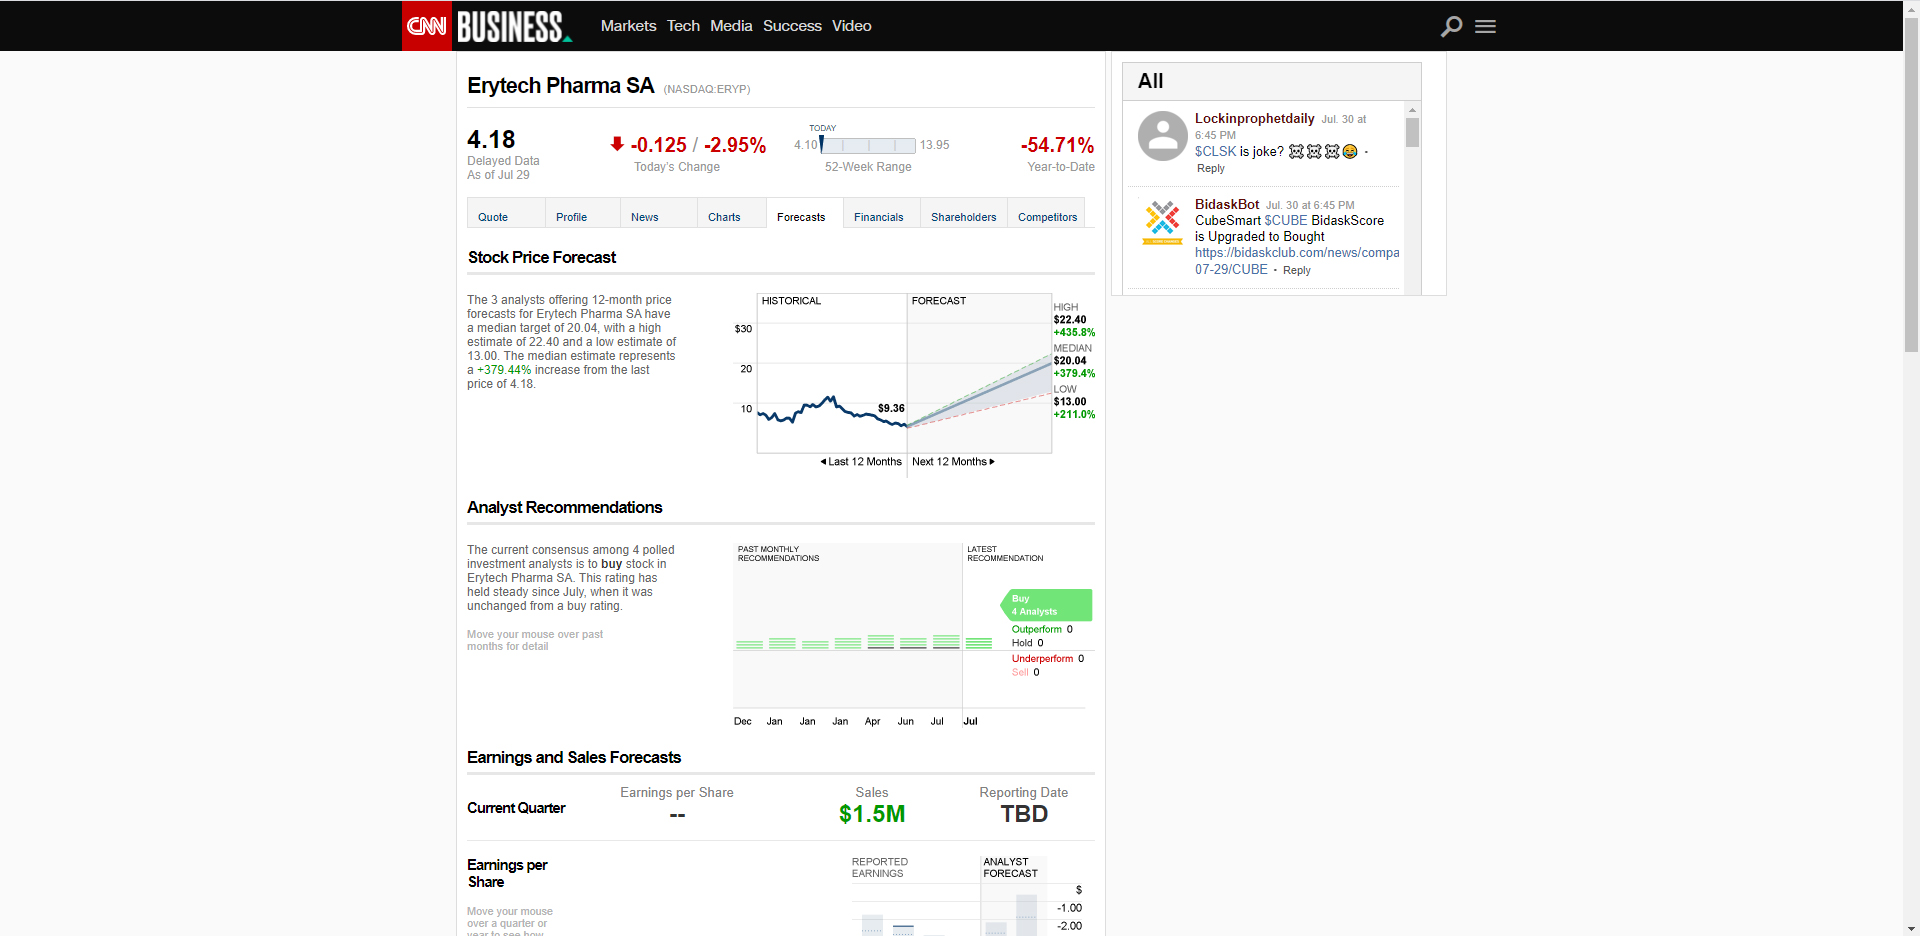This screenshot has width=1920, height=936.
Task: Open BidaskBot's profile name
Action: coord(1227,205)
